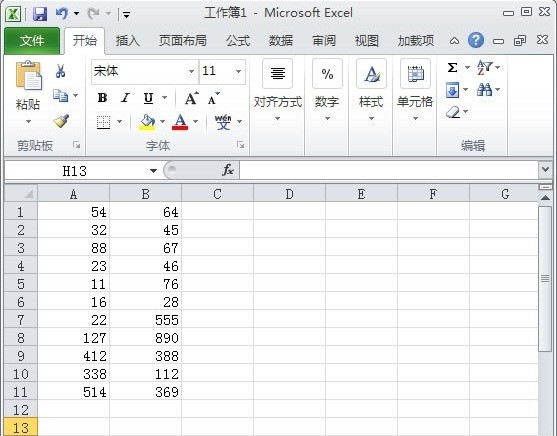
Task: Switch to the 页面布局 Page Layout tab
Action: pyautogui.click(x=183, y=41)
